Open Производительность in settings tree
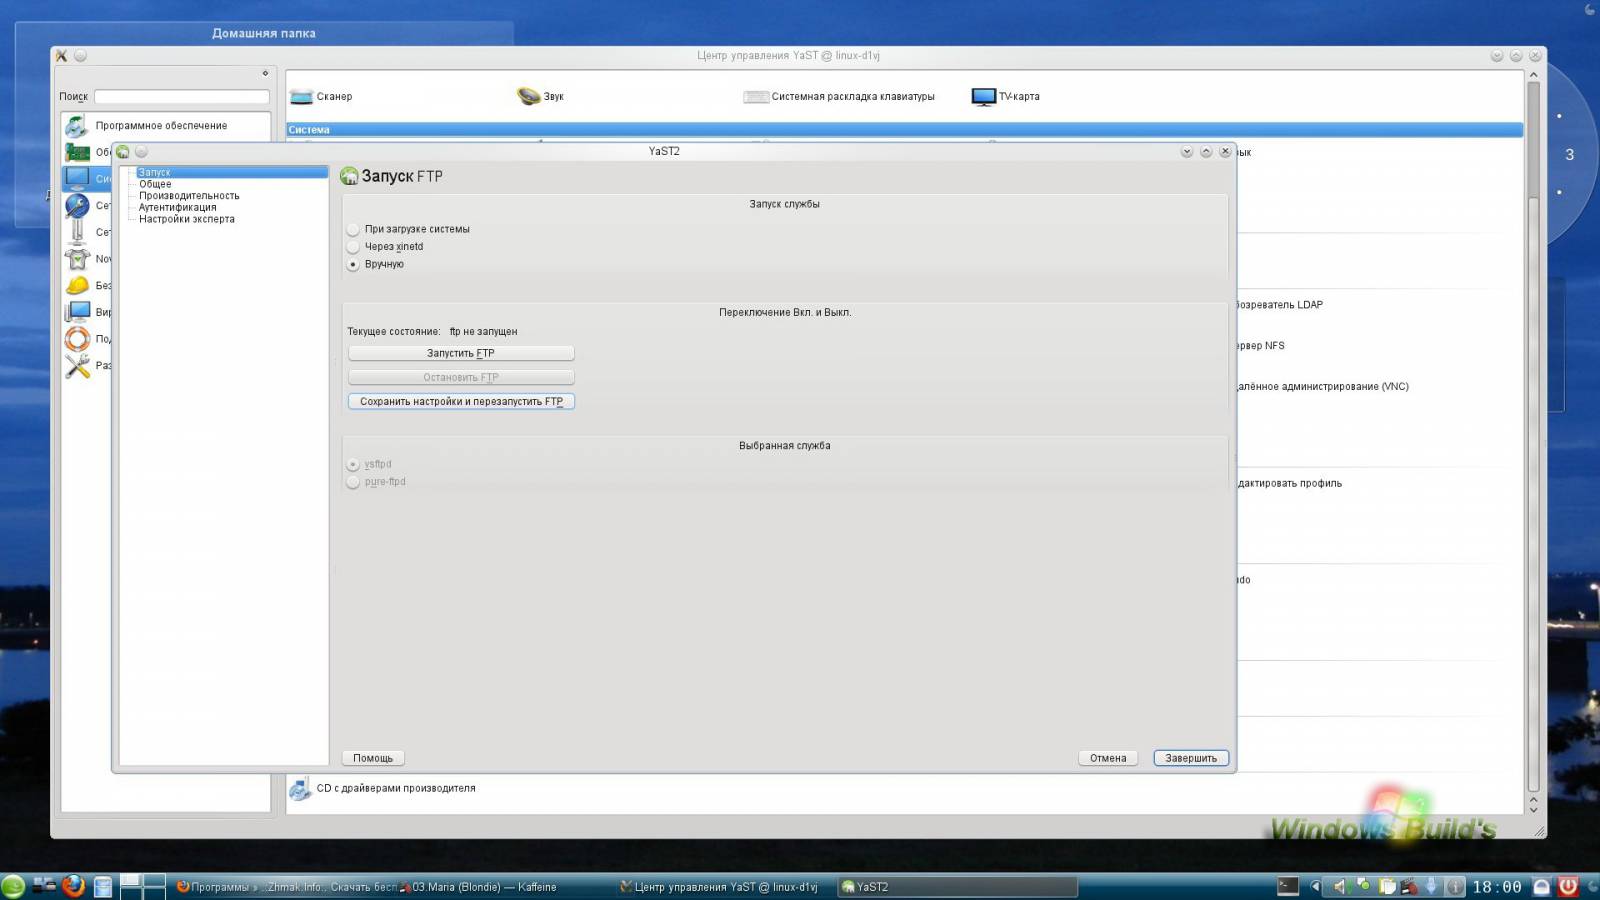 click(x=189, y=196)
